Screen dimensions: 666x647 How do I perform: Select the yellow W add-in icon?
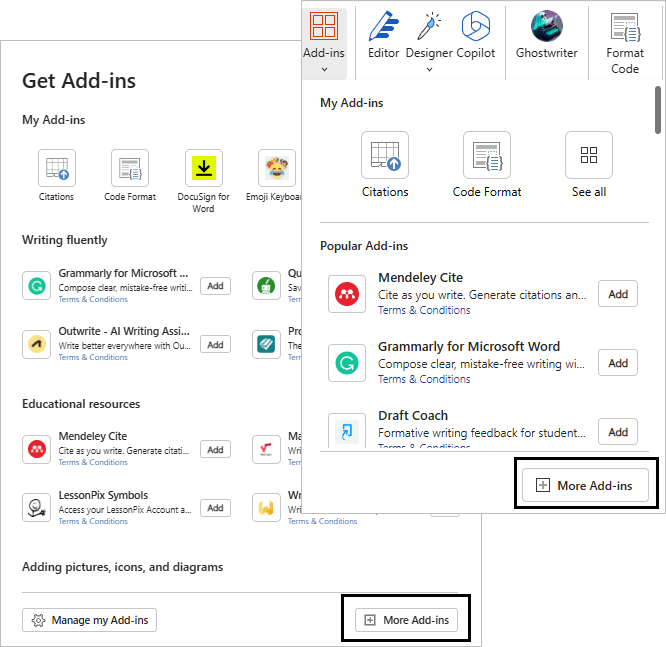click(x=266, y=507)
